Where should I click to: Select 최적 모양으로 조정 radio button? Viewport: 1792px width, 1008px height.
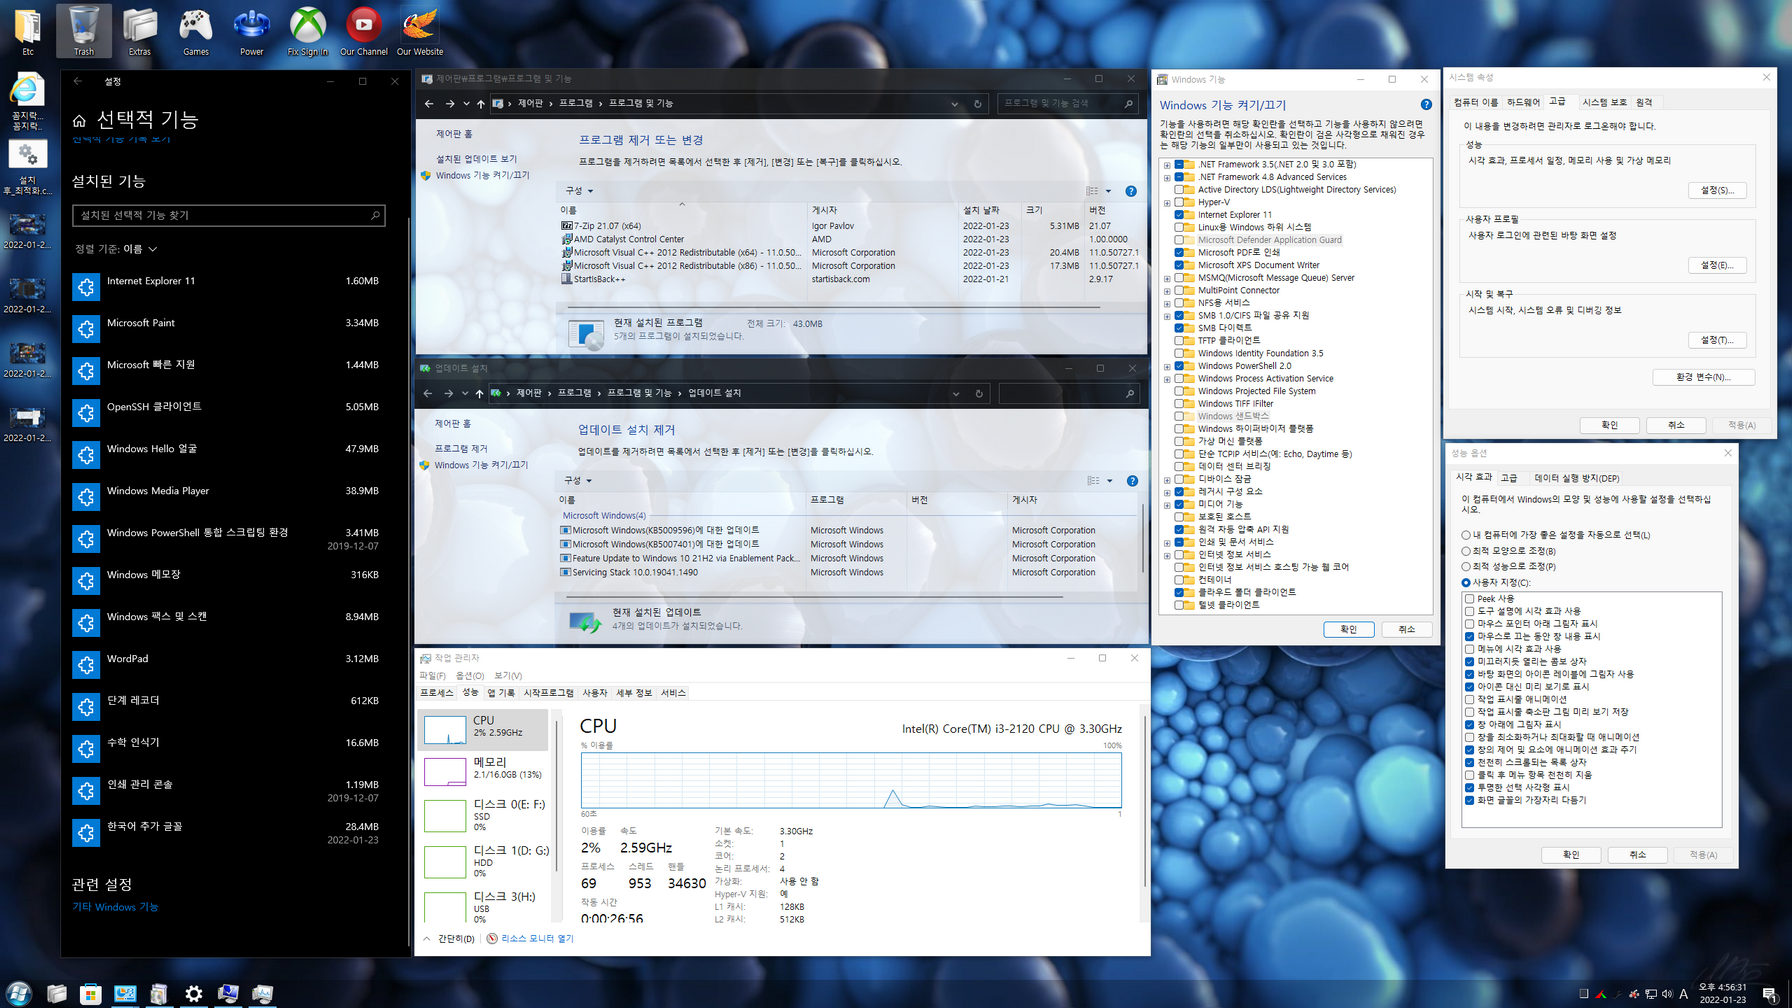[1466, 551]
